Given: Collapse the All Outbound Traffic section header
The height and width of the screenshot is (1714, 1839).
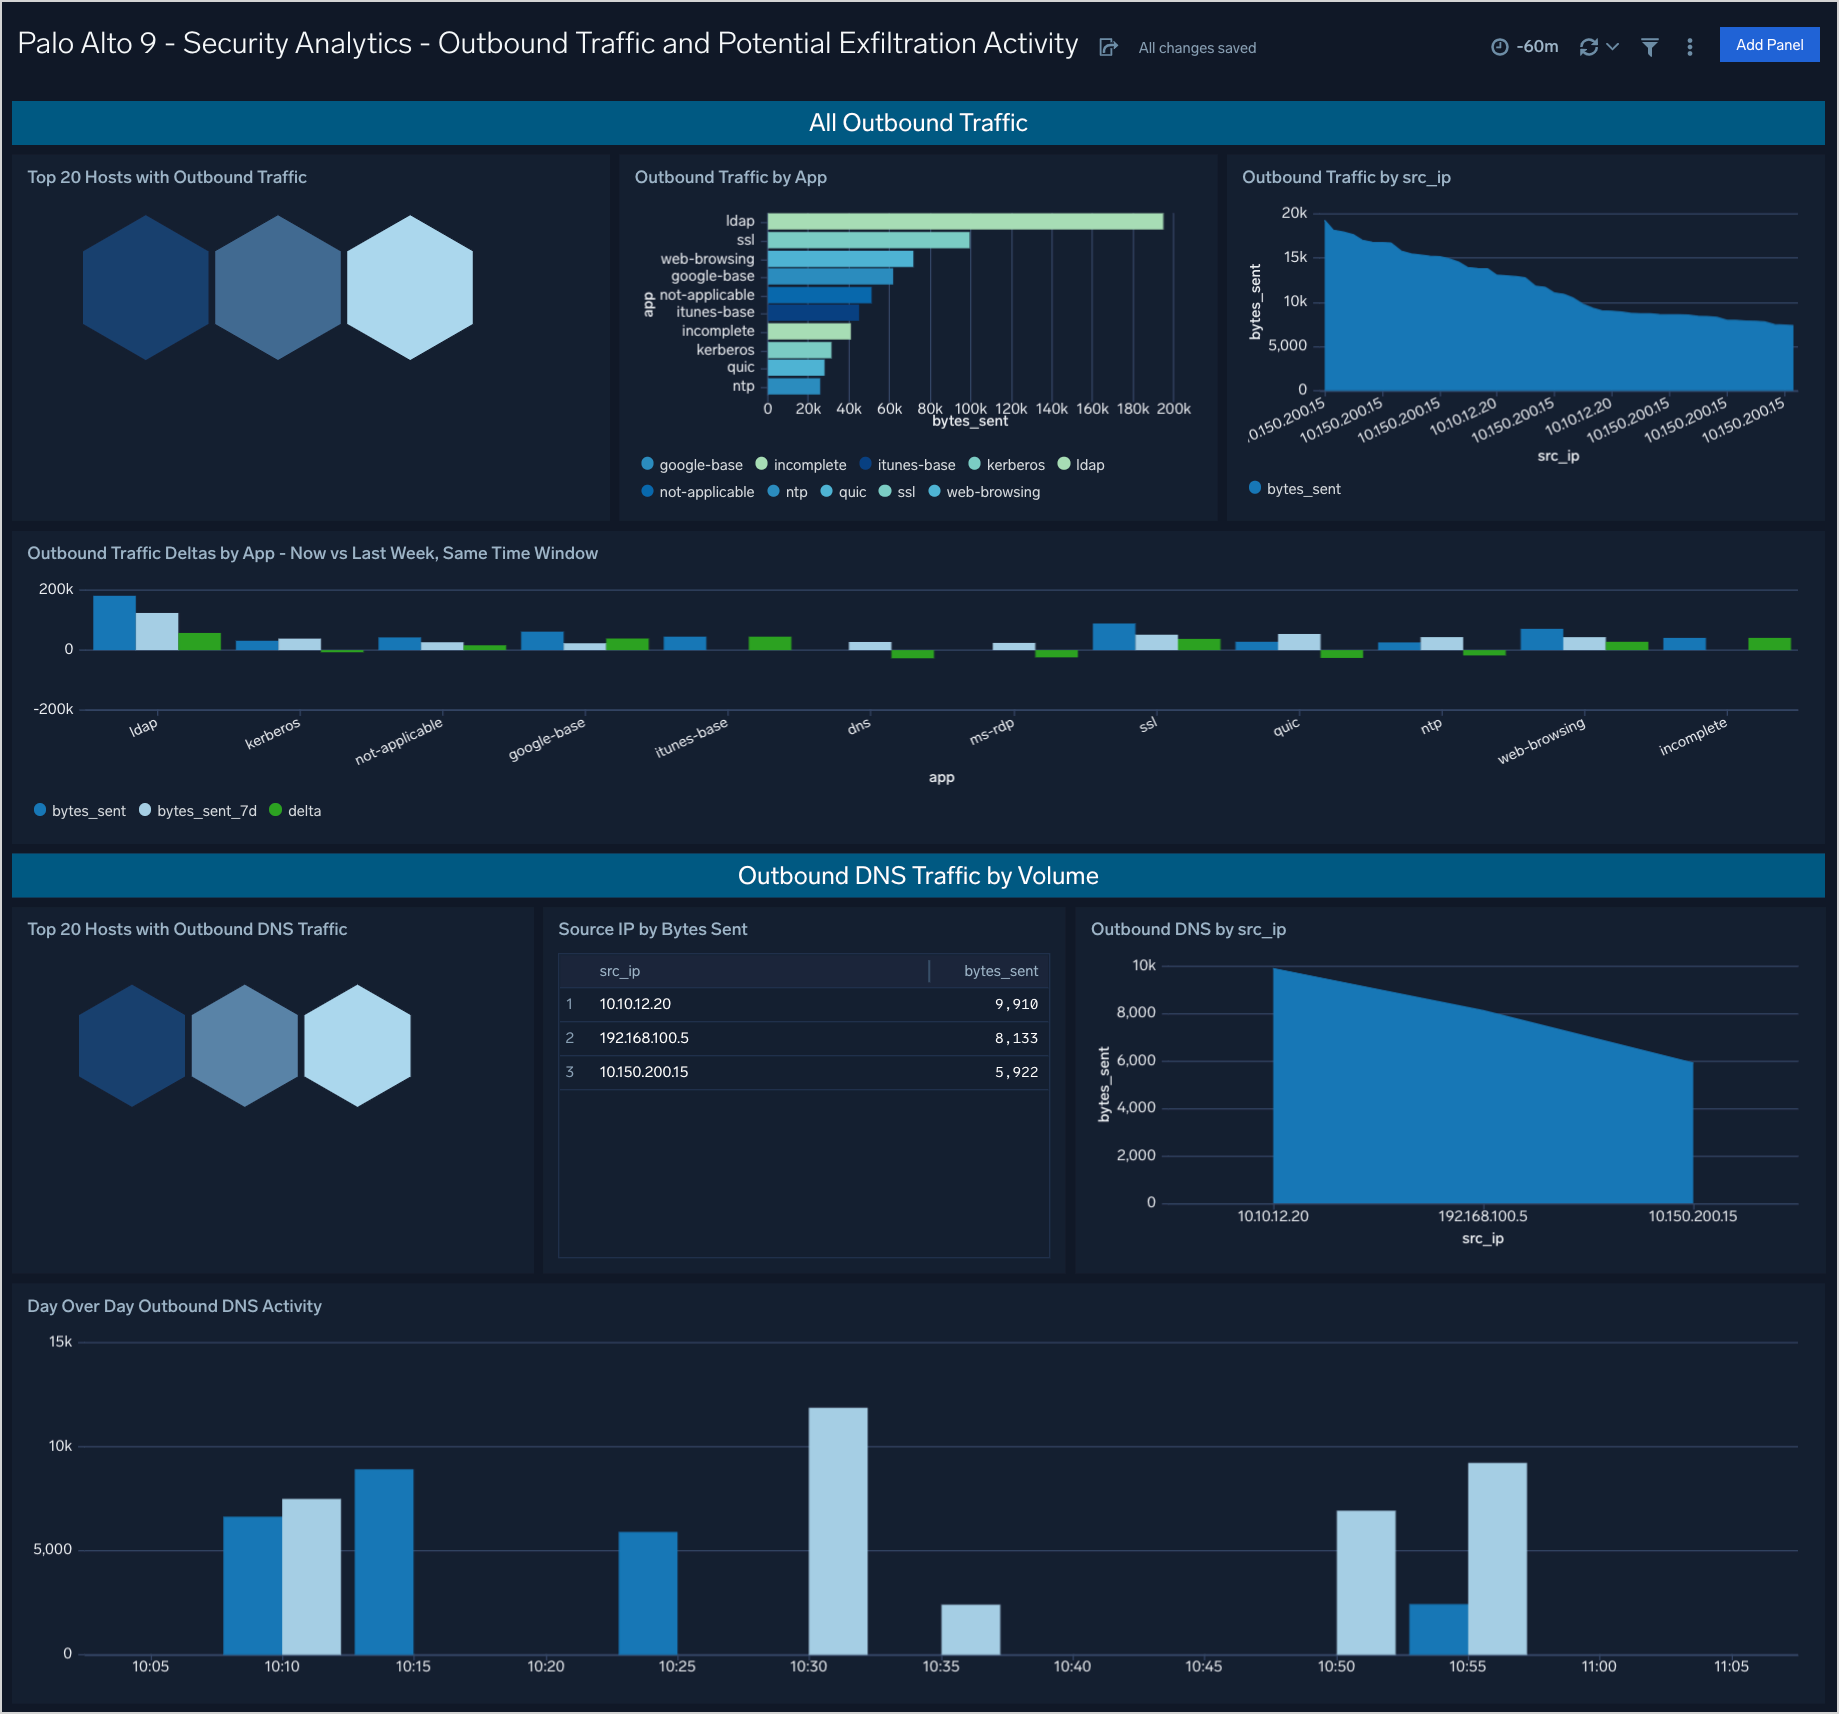Looking at the screenshot, I should (x=918, y=122).
